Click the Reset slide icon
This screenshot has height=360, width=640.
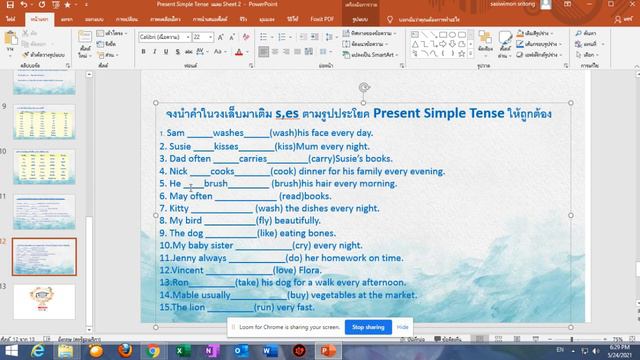coord(100,44)
